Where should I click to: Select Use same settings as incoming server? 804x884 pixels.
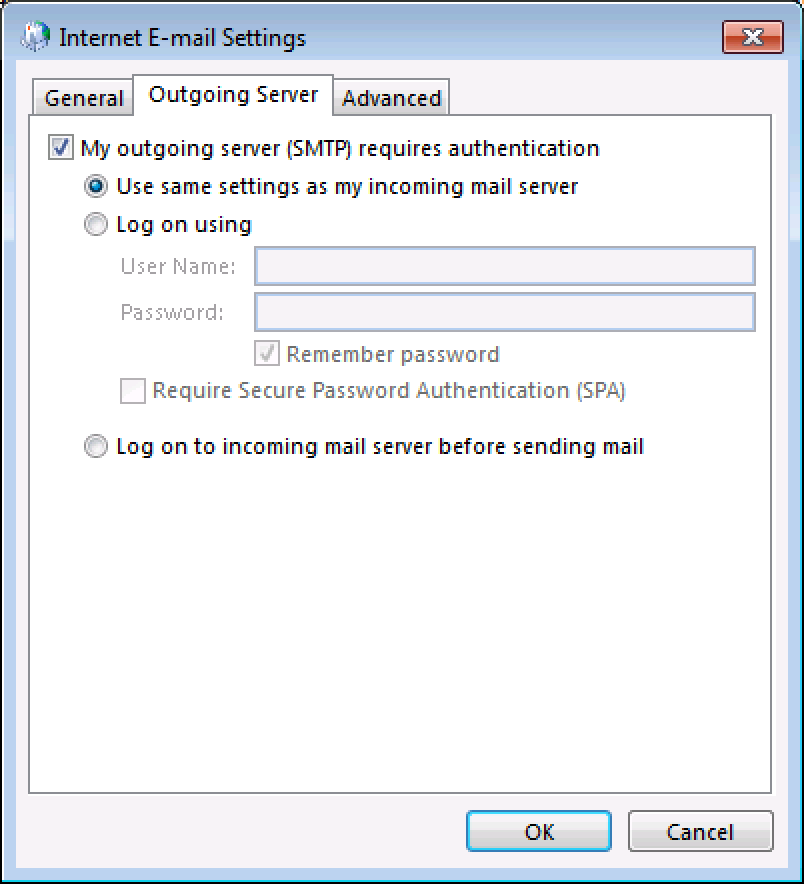[x=95, y=186]
